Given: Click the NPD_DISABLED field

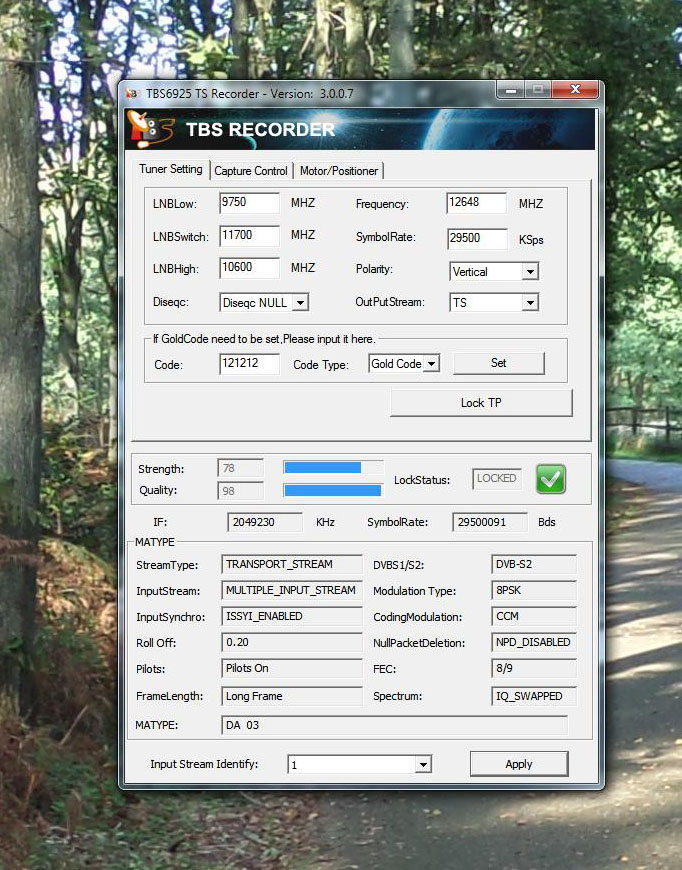Looking at the screenshot, I should pos(534,643).
